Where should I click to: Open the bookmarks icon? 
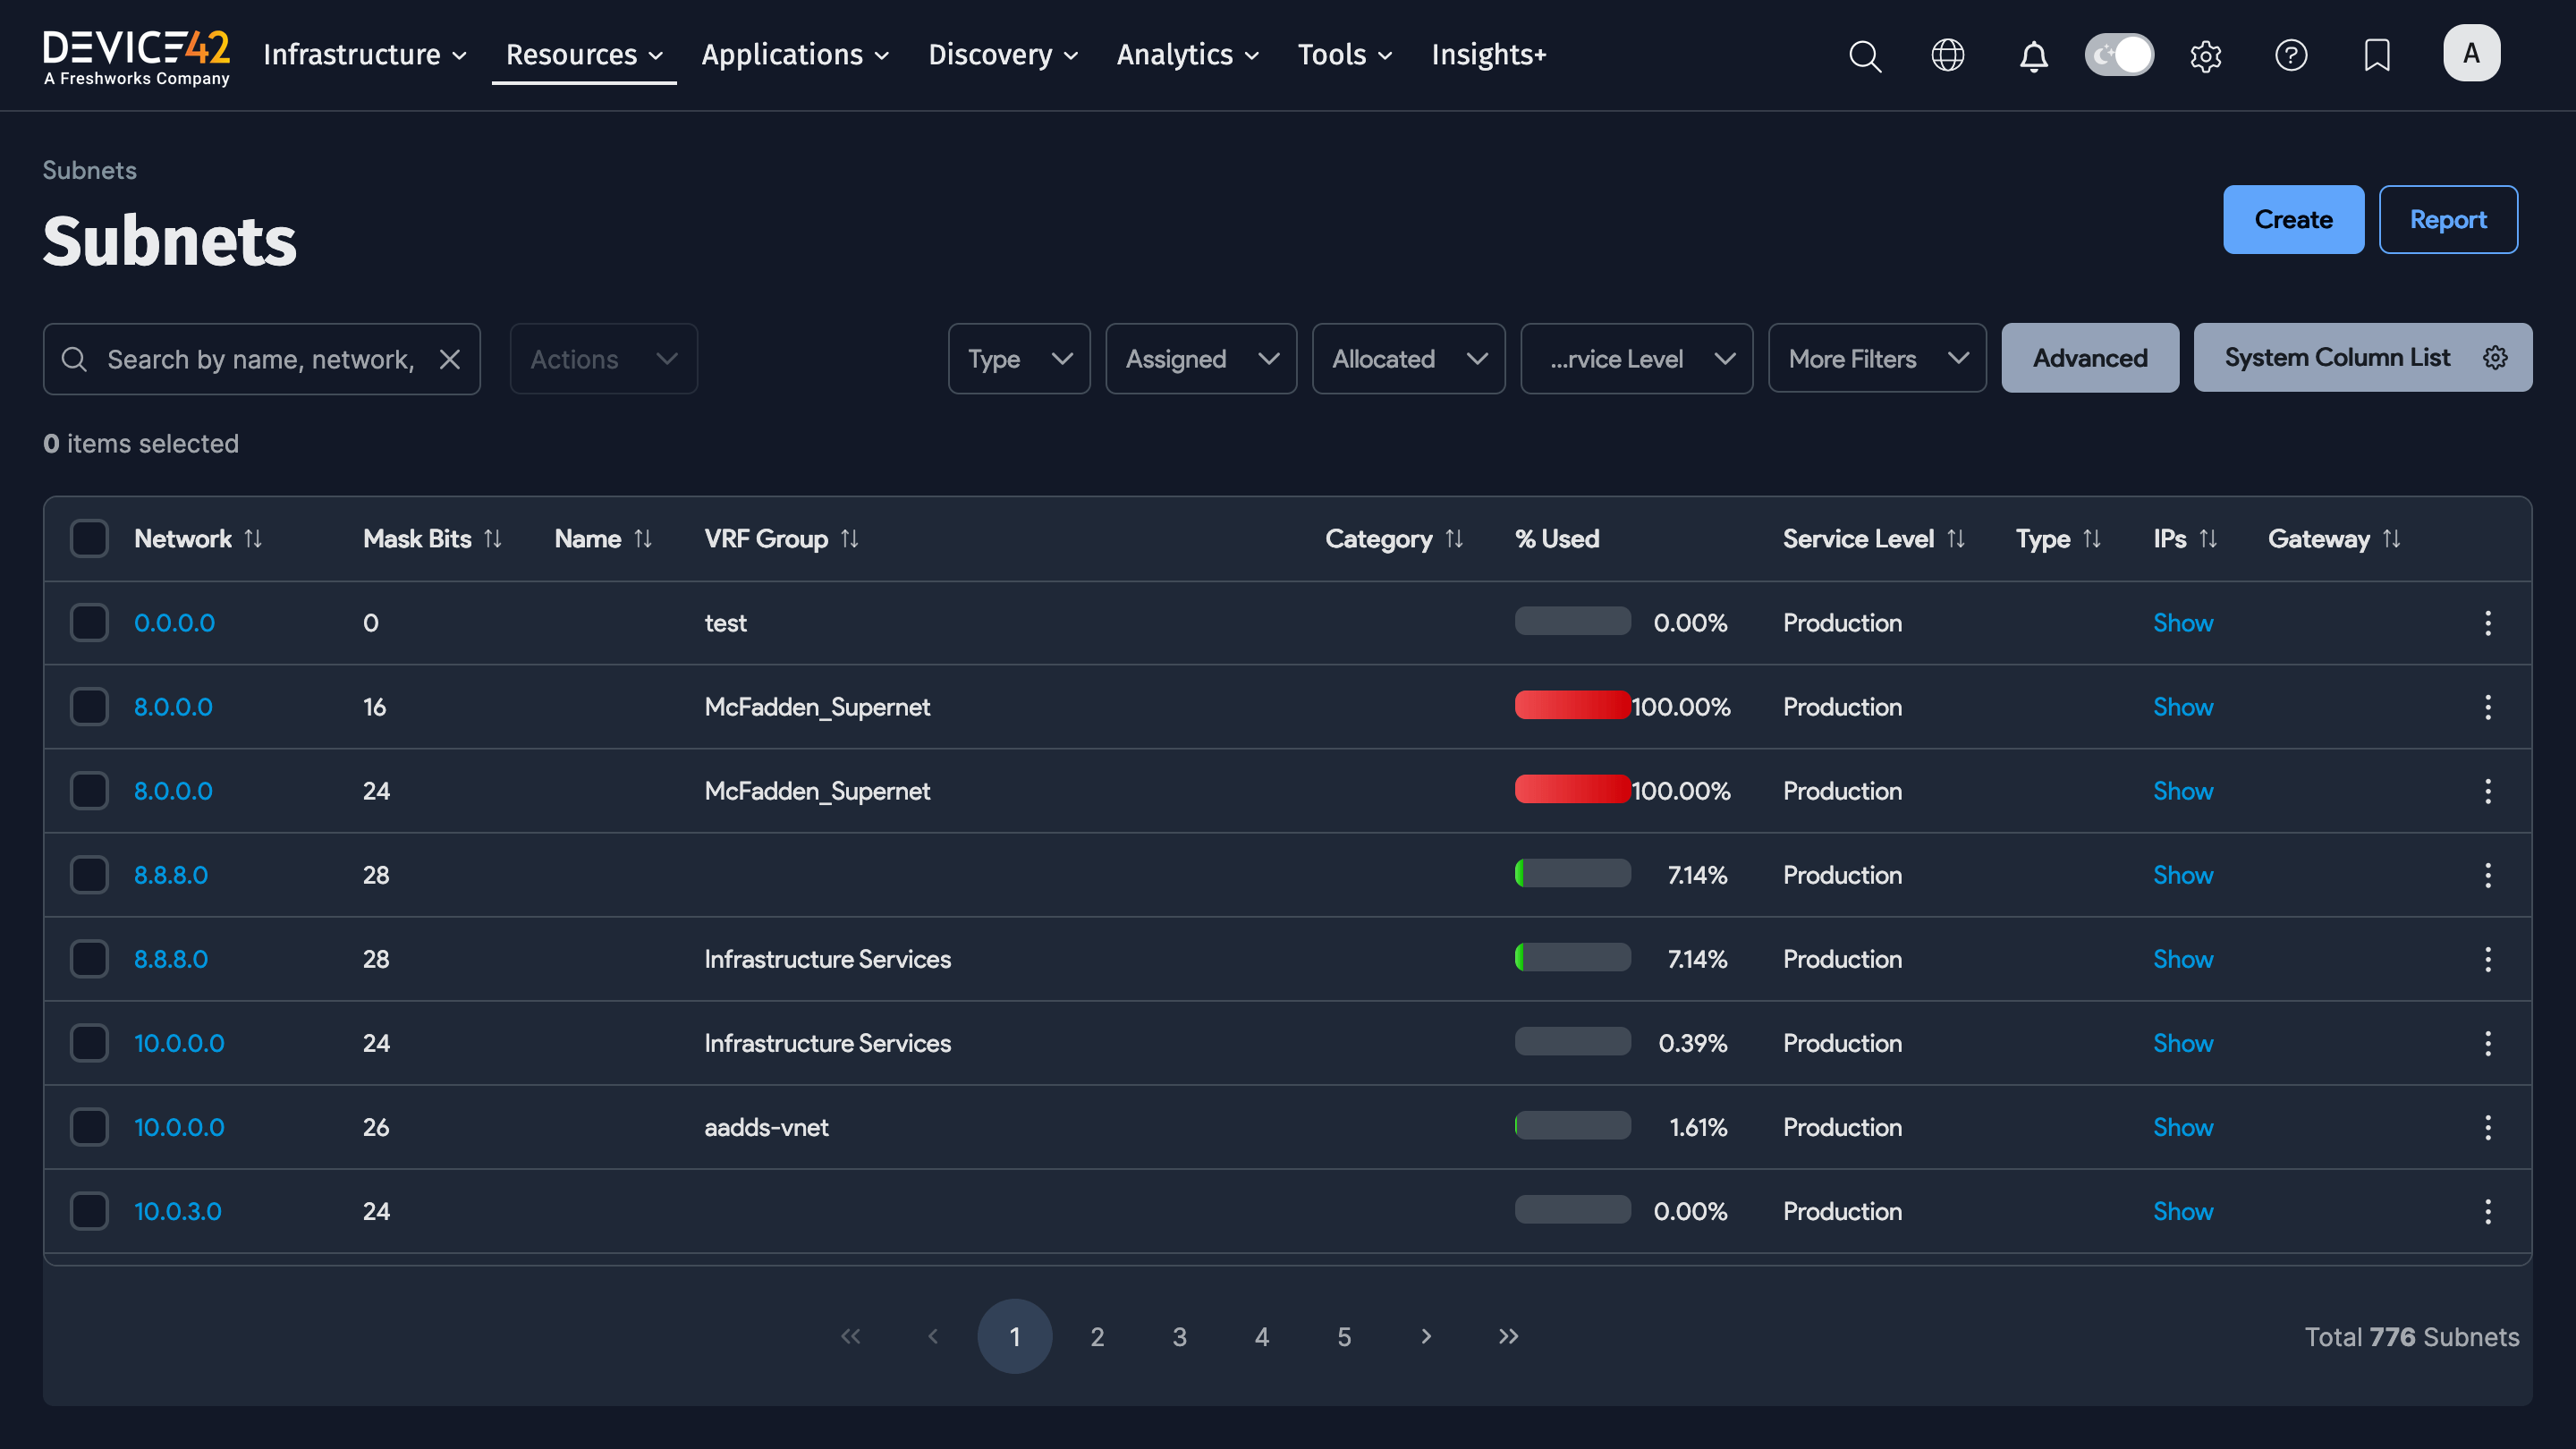click(x=2377, y=55)
